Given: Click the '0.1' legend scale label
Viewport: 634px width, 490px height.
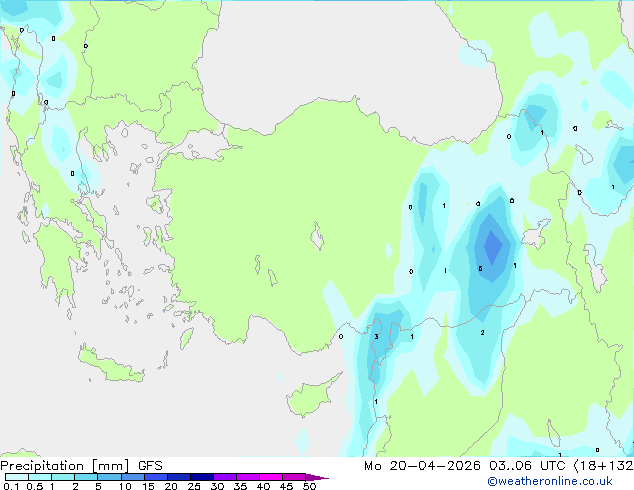Looking at the screenshot, I should (x=11, y=486).
